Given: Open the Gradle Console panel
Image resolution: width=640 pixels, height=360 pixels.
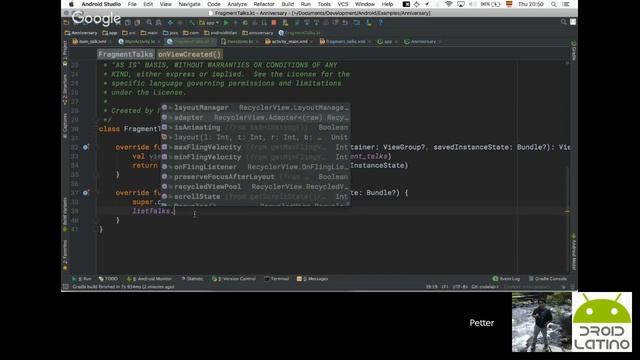Looking at the screenshot, I should tap(548, 279).
